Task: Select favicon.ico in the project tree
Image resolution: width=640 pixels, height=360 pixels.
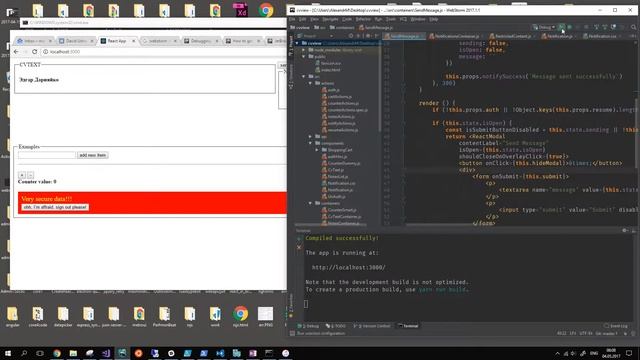Action: pyautogui.click(x=330, y=63)
